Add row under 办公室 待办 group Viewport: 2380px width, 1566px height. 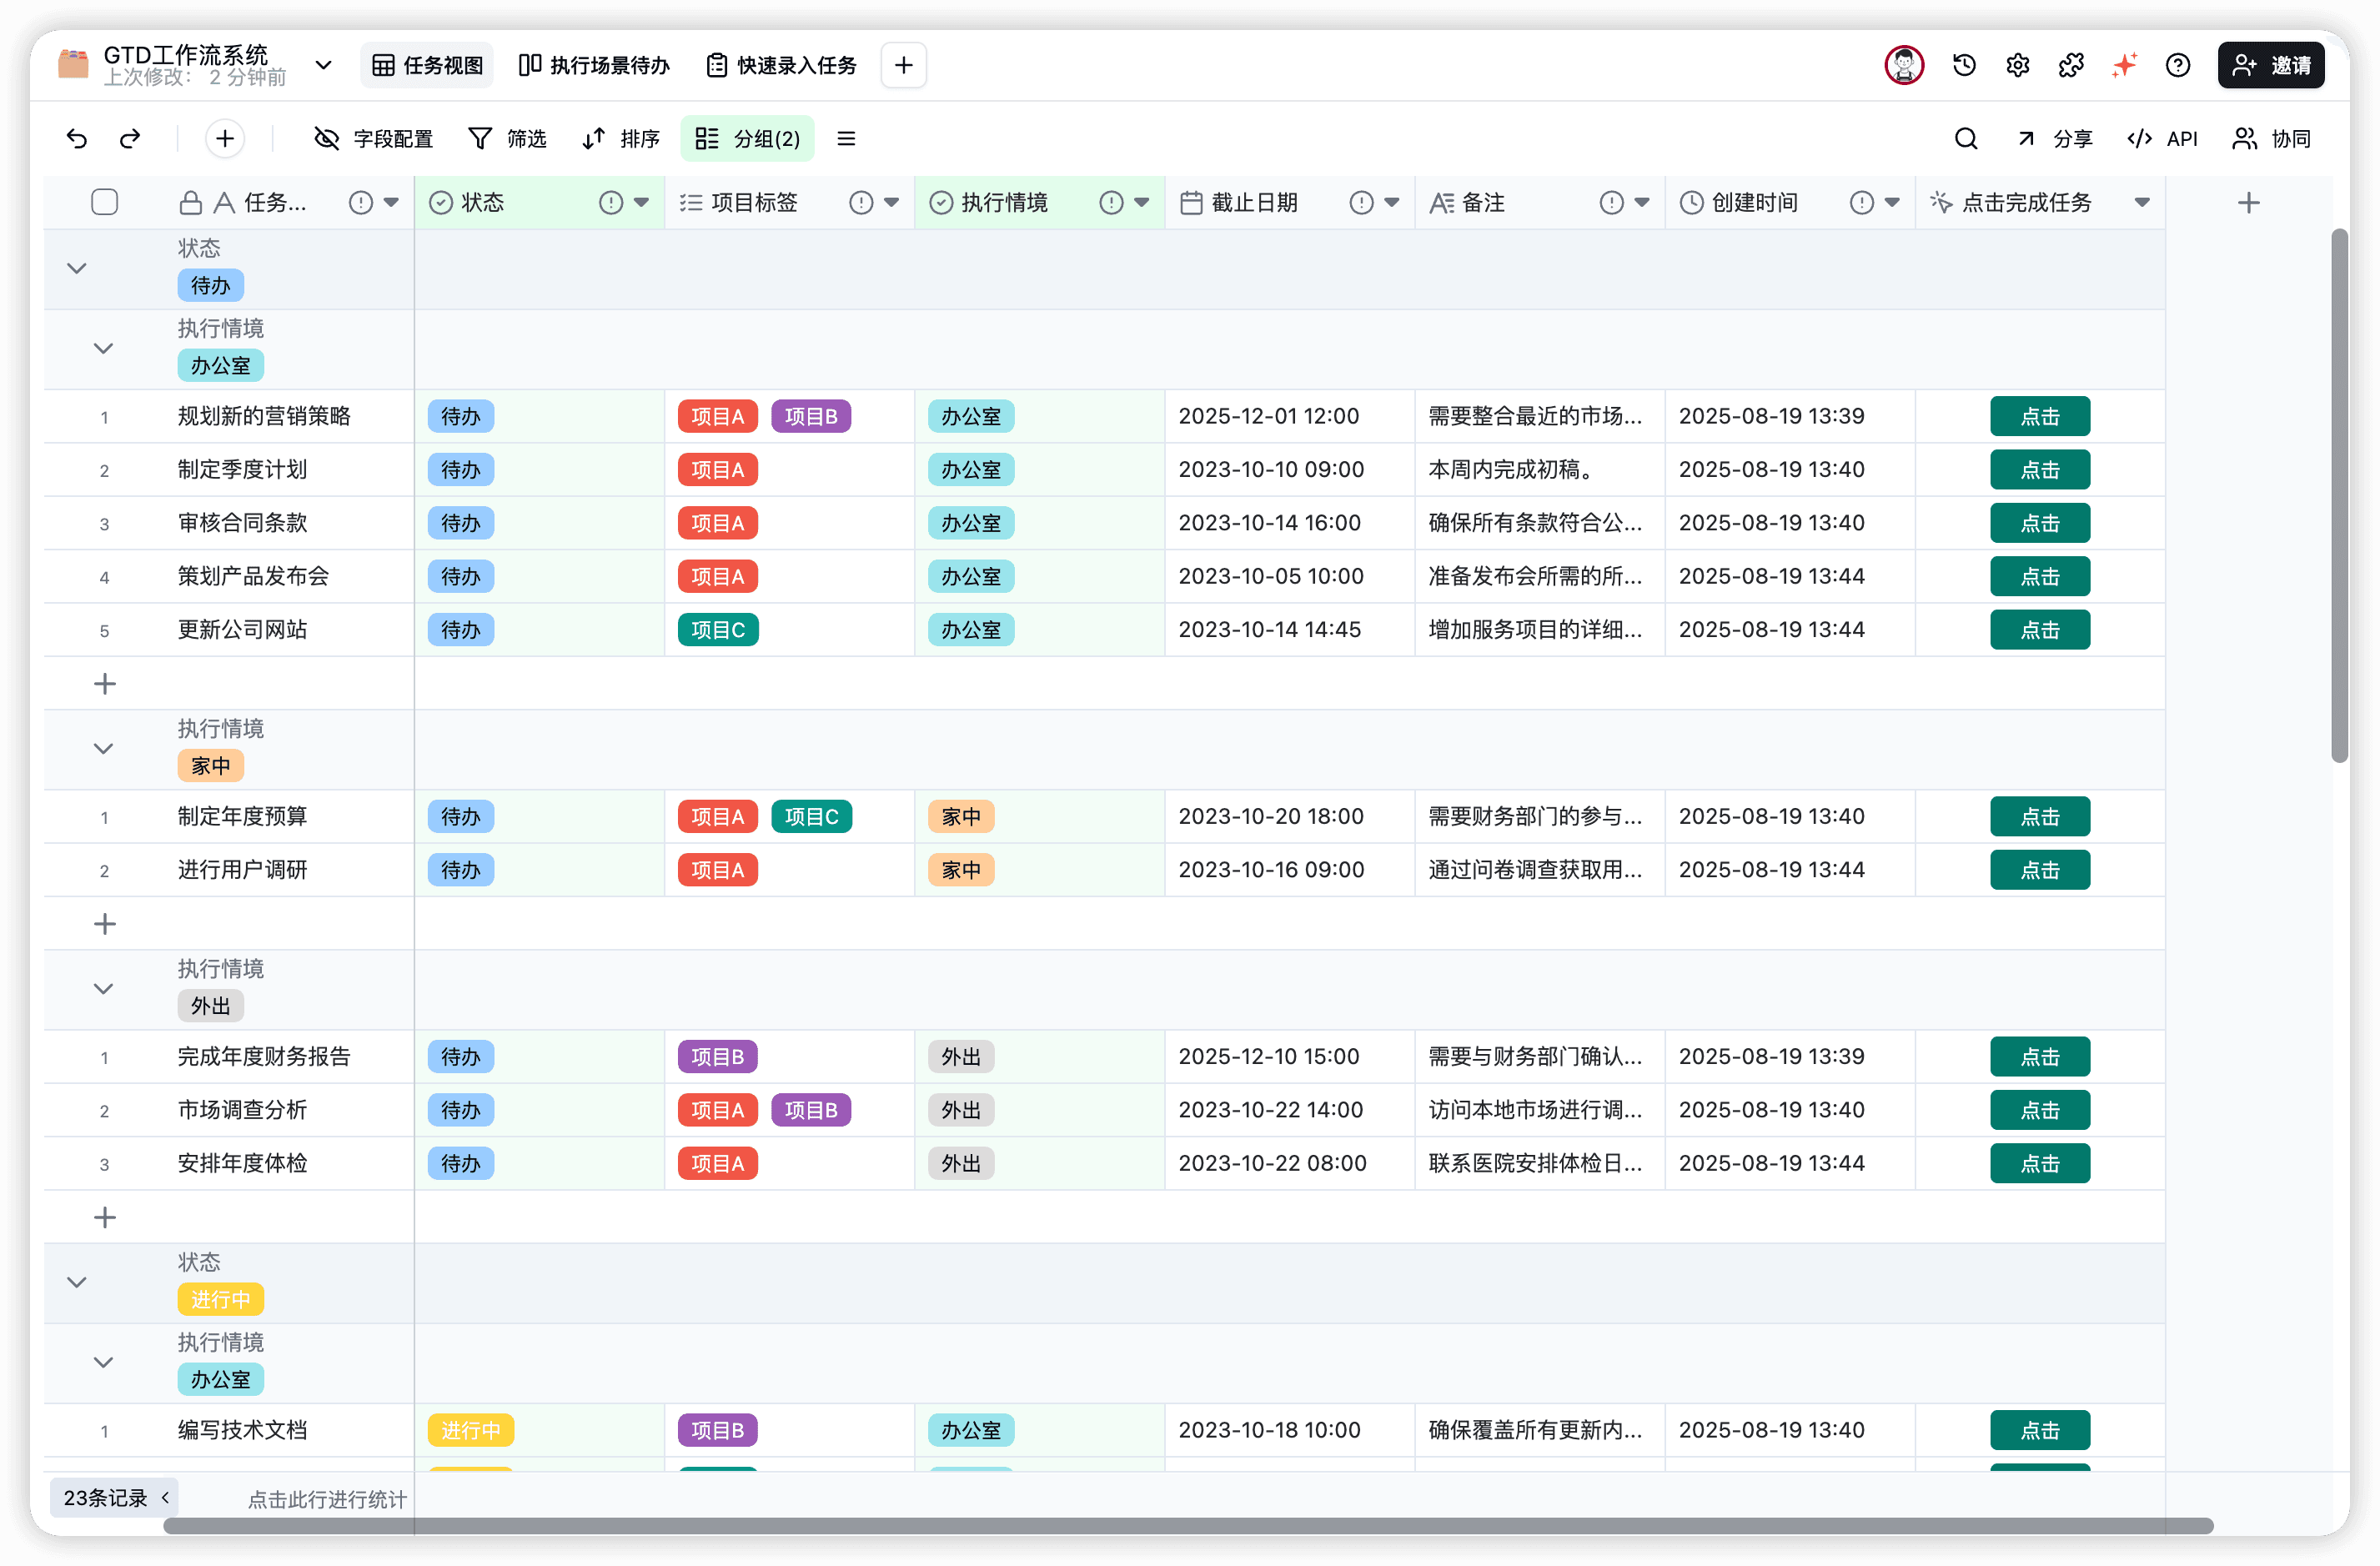(105, 684)
